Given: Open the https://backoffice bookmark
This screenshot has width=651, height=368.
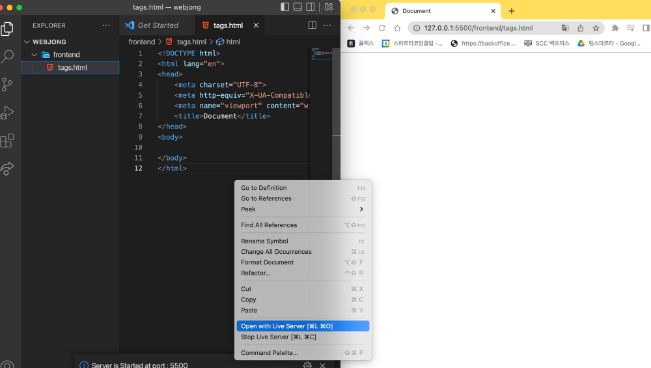Looking at the screenshot, I should (x=484, y=43).
